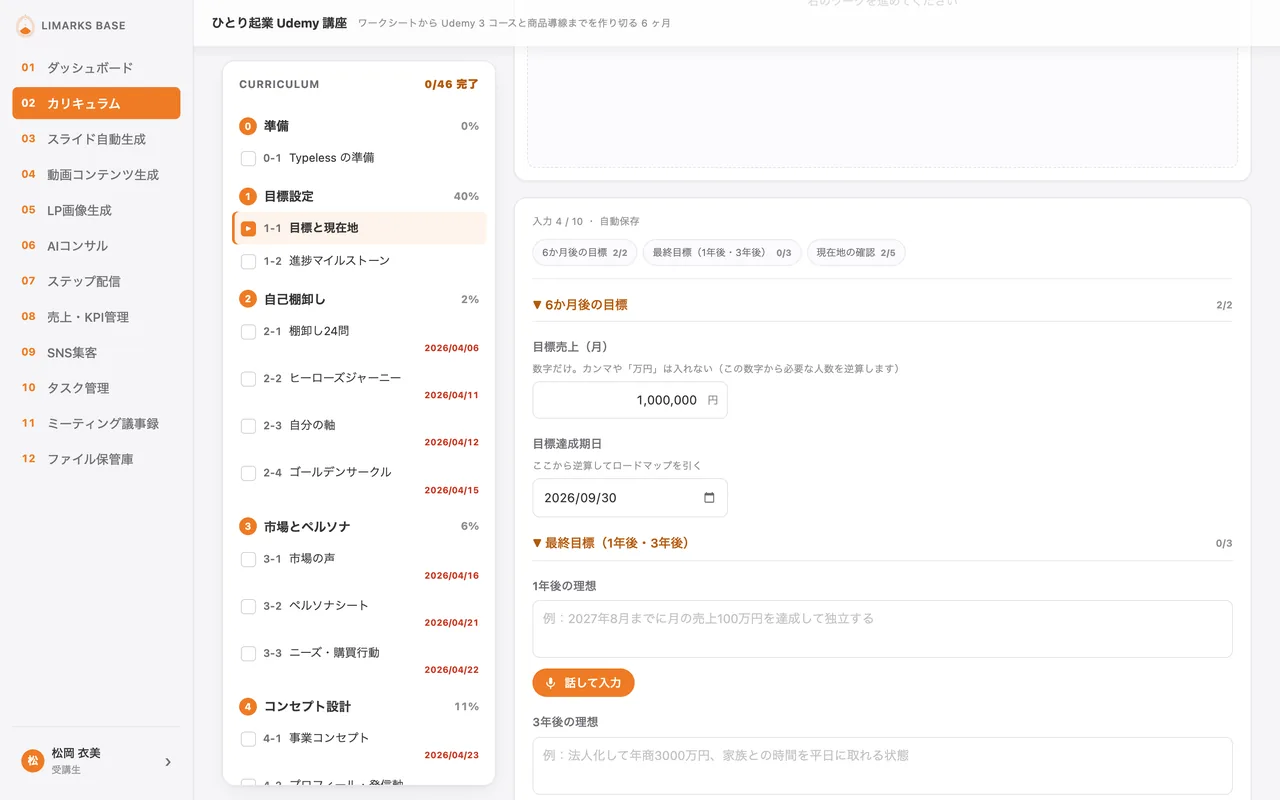The width and height of the screenshot is (1280, 800).
Task: Tick the checkbox for 2-1 棚卸し24問
Action: point(248,331)
